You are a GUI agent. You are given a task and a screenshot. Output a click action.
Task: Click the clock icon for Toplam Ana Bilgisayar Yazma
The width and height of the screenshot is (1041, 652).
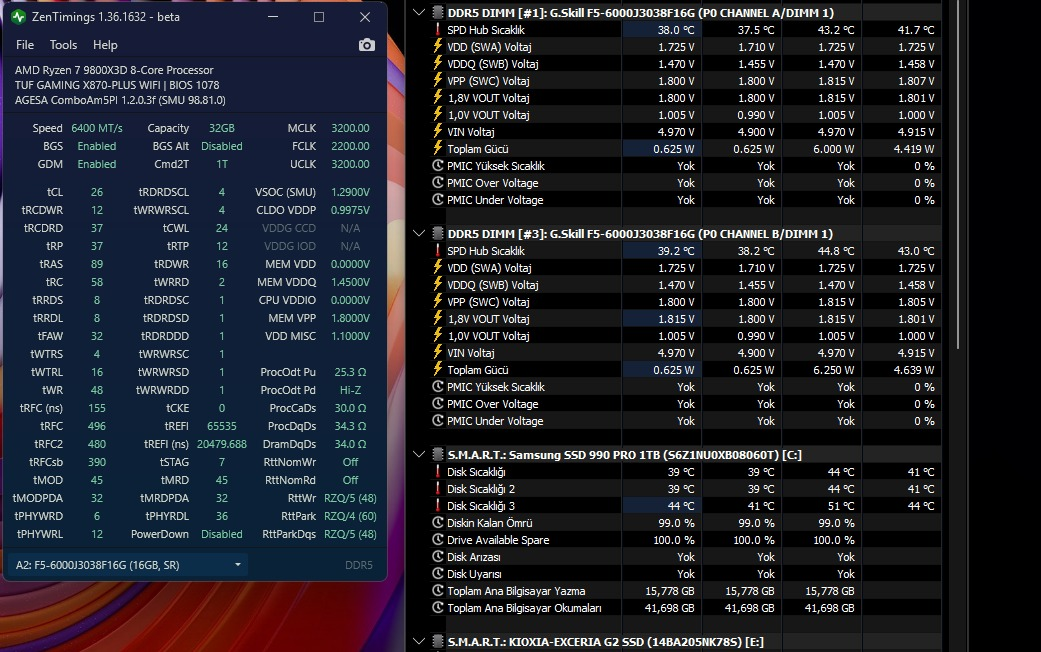click(x=438, y=590)
